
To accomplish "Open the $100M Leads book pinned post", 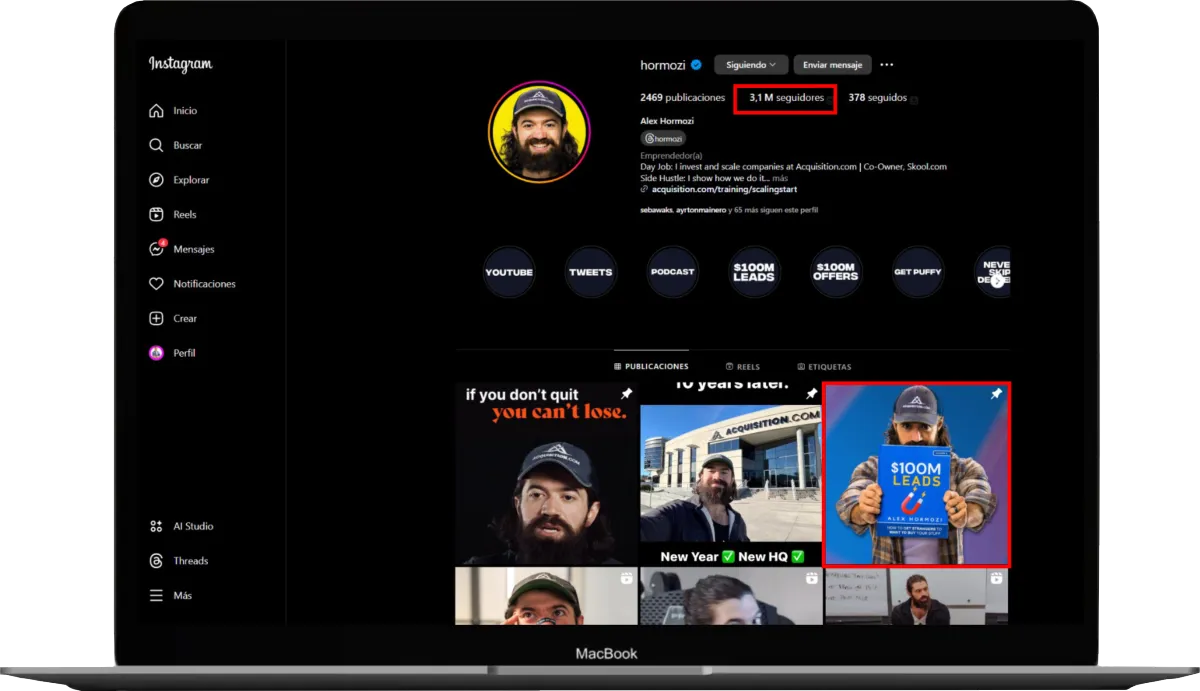I will [x=916, y=474].
